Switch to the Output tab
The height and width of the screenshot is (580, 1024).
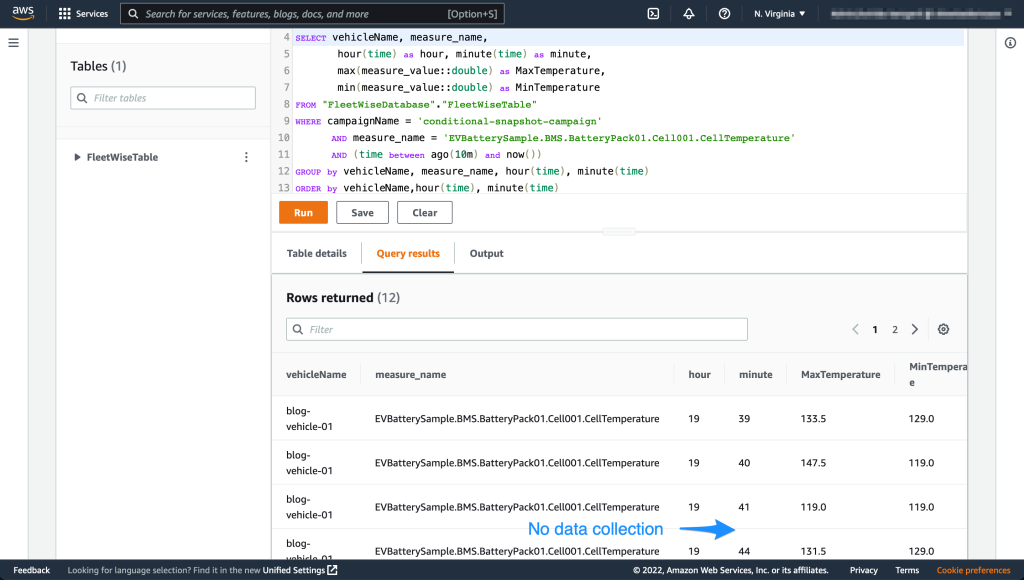click(x=486, y=253)
